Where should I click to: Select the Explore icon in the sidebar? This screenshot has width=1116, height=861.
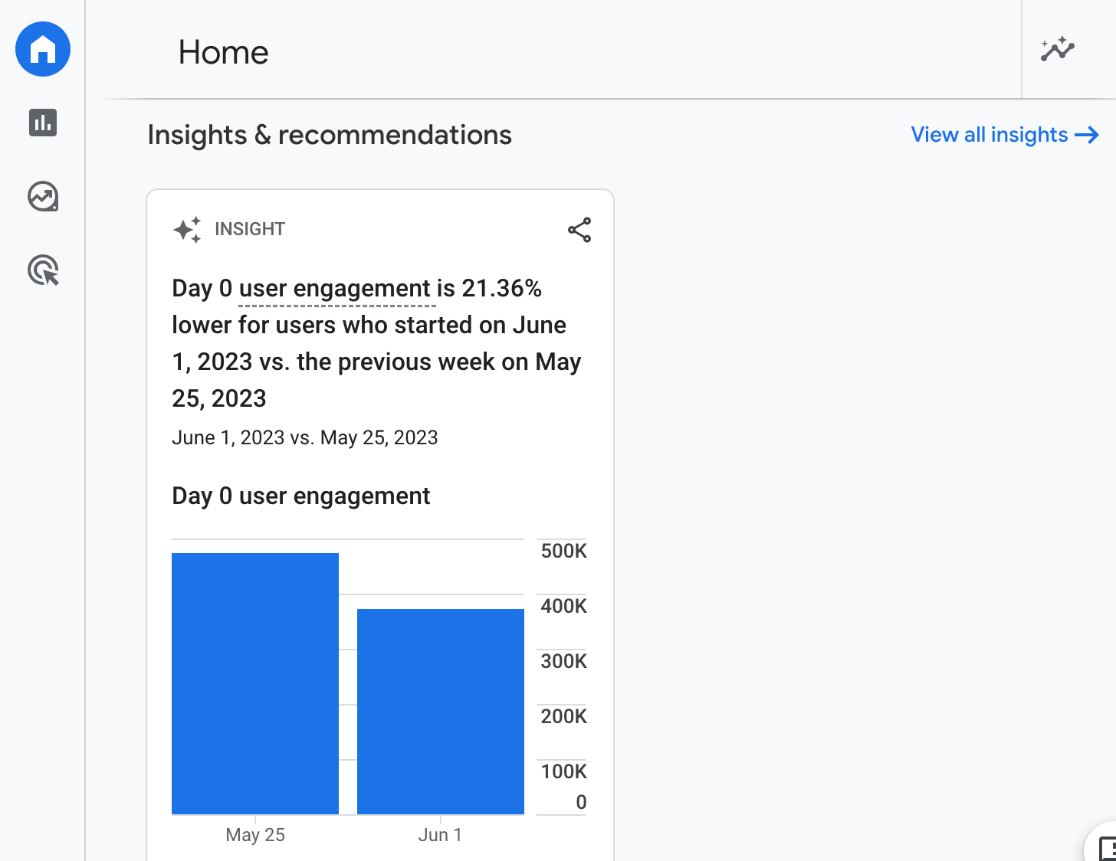click(x=42, y=197)
